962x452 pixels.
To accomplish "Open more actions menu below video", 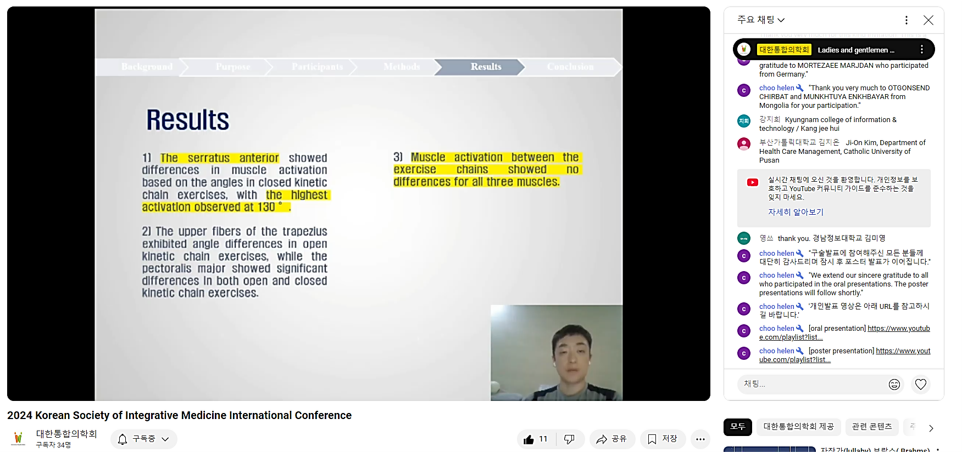I will coord(700,439).
